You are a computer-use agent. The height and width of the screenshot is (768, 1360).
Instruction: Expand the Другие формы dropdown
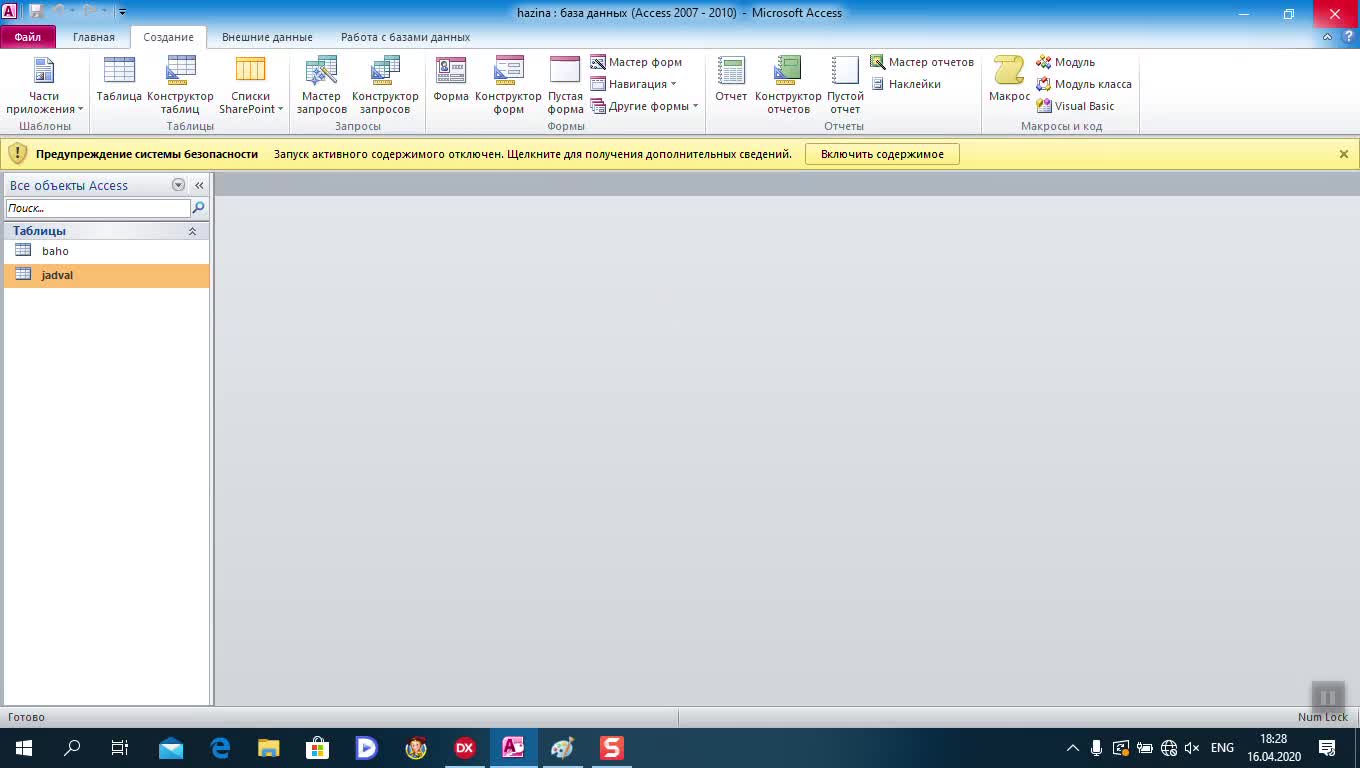[x=644, y=106]
